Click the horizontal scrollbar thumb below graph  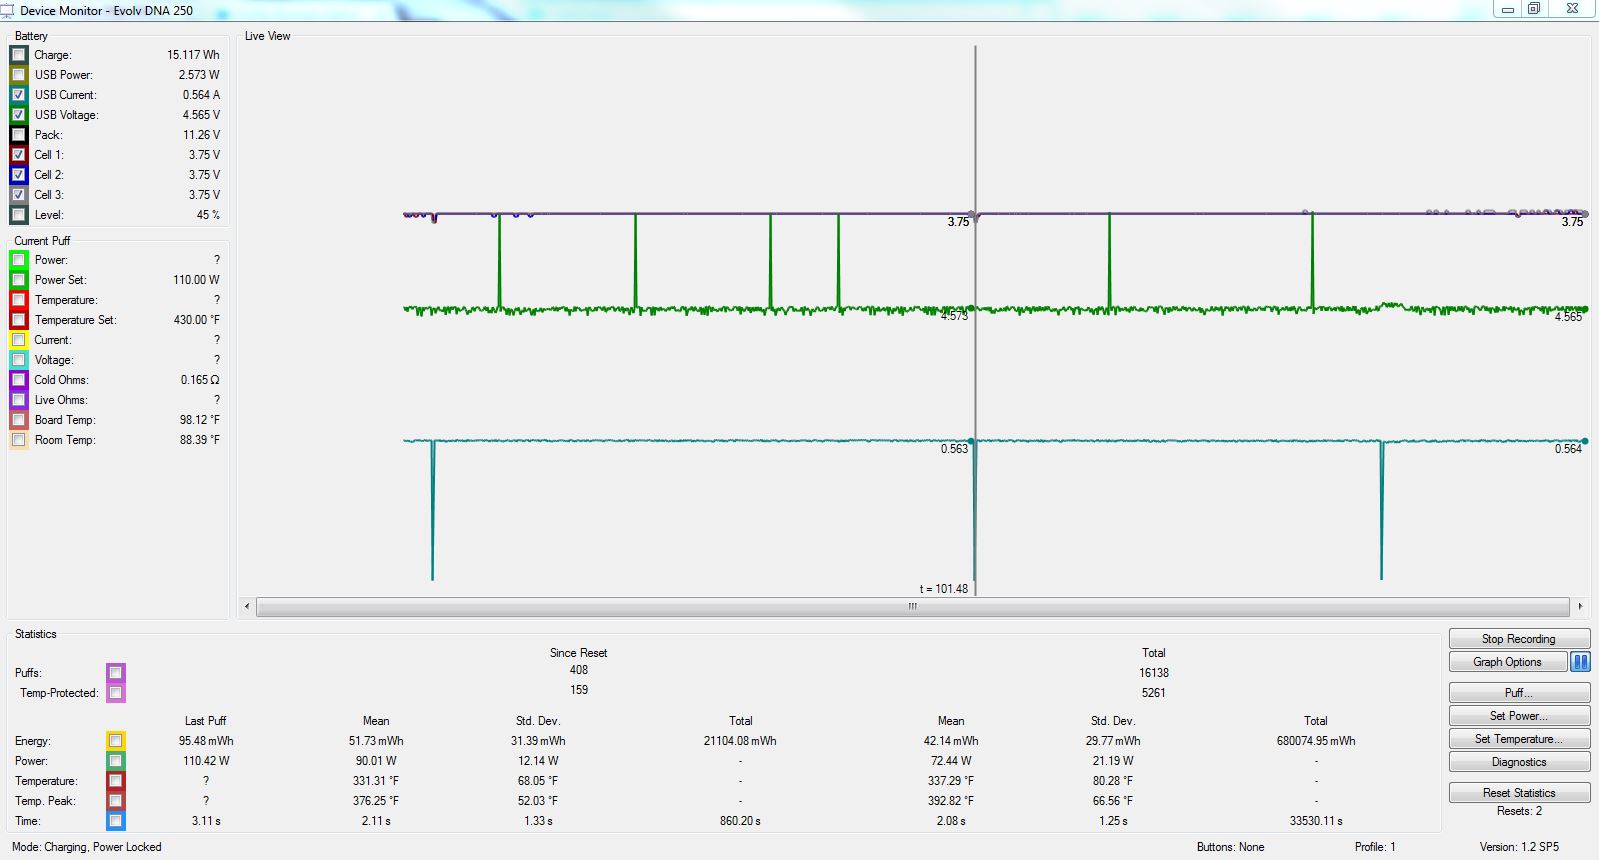[x=912, y=606]
